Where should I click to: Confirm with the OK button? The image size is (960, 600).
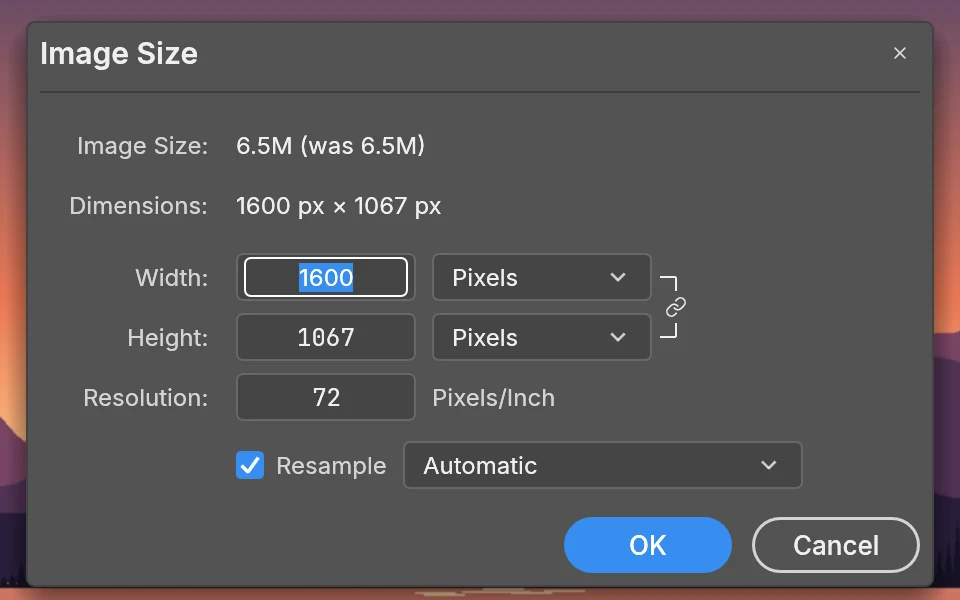(x=648, y=545)
